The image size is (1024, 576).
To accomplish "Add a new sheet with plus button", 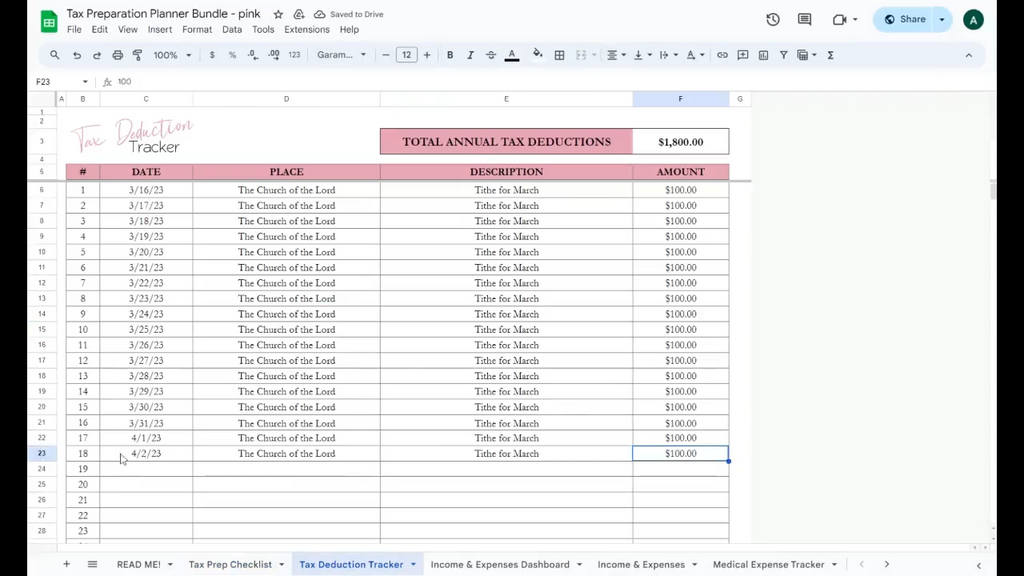I will click(67, 565).
